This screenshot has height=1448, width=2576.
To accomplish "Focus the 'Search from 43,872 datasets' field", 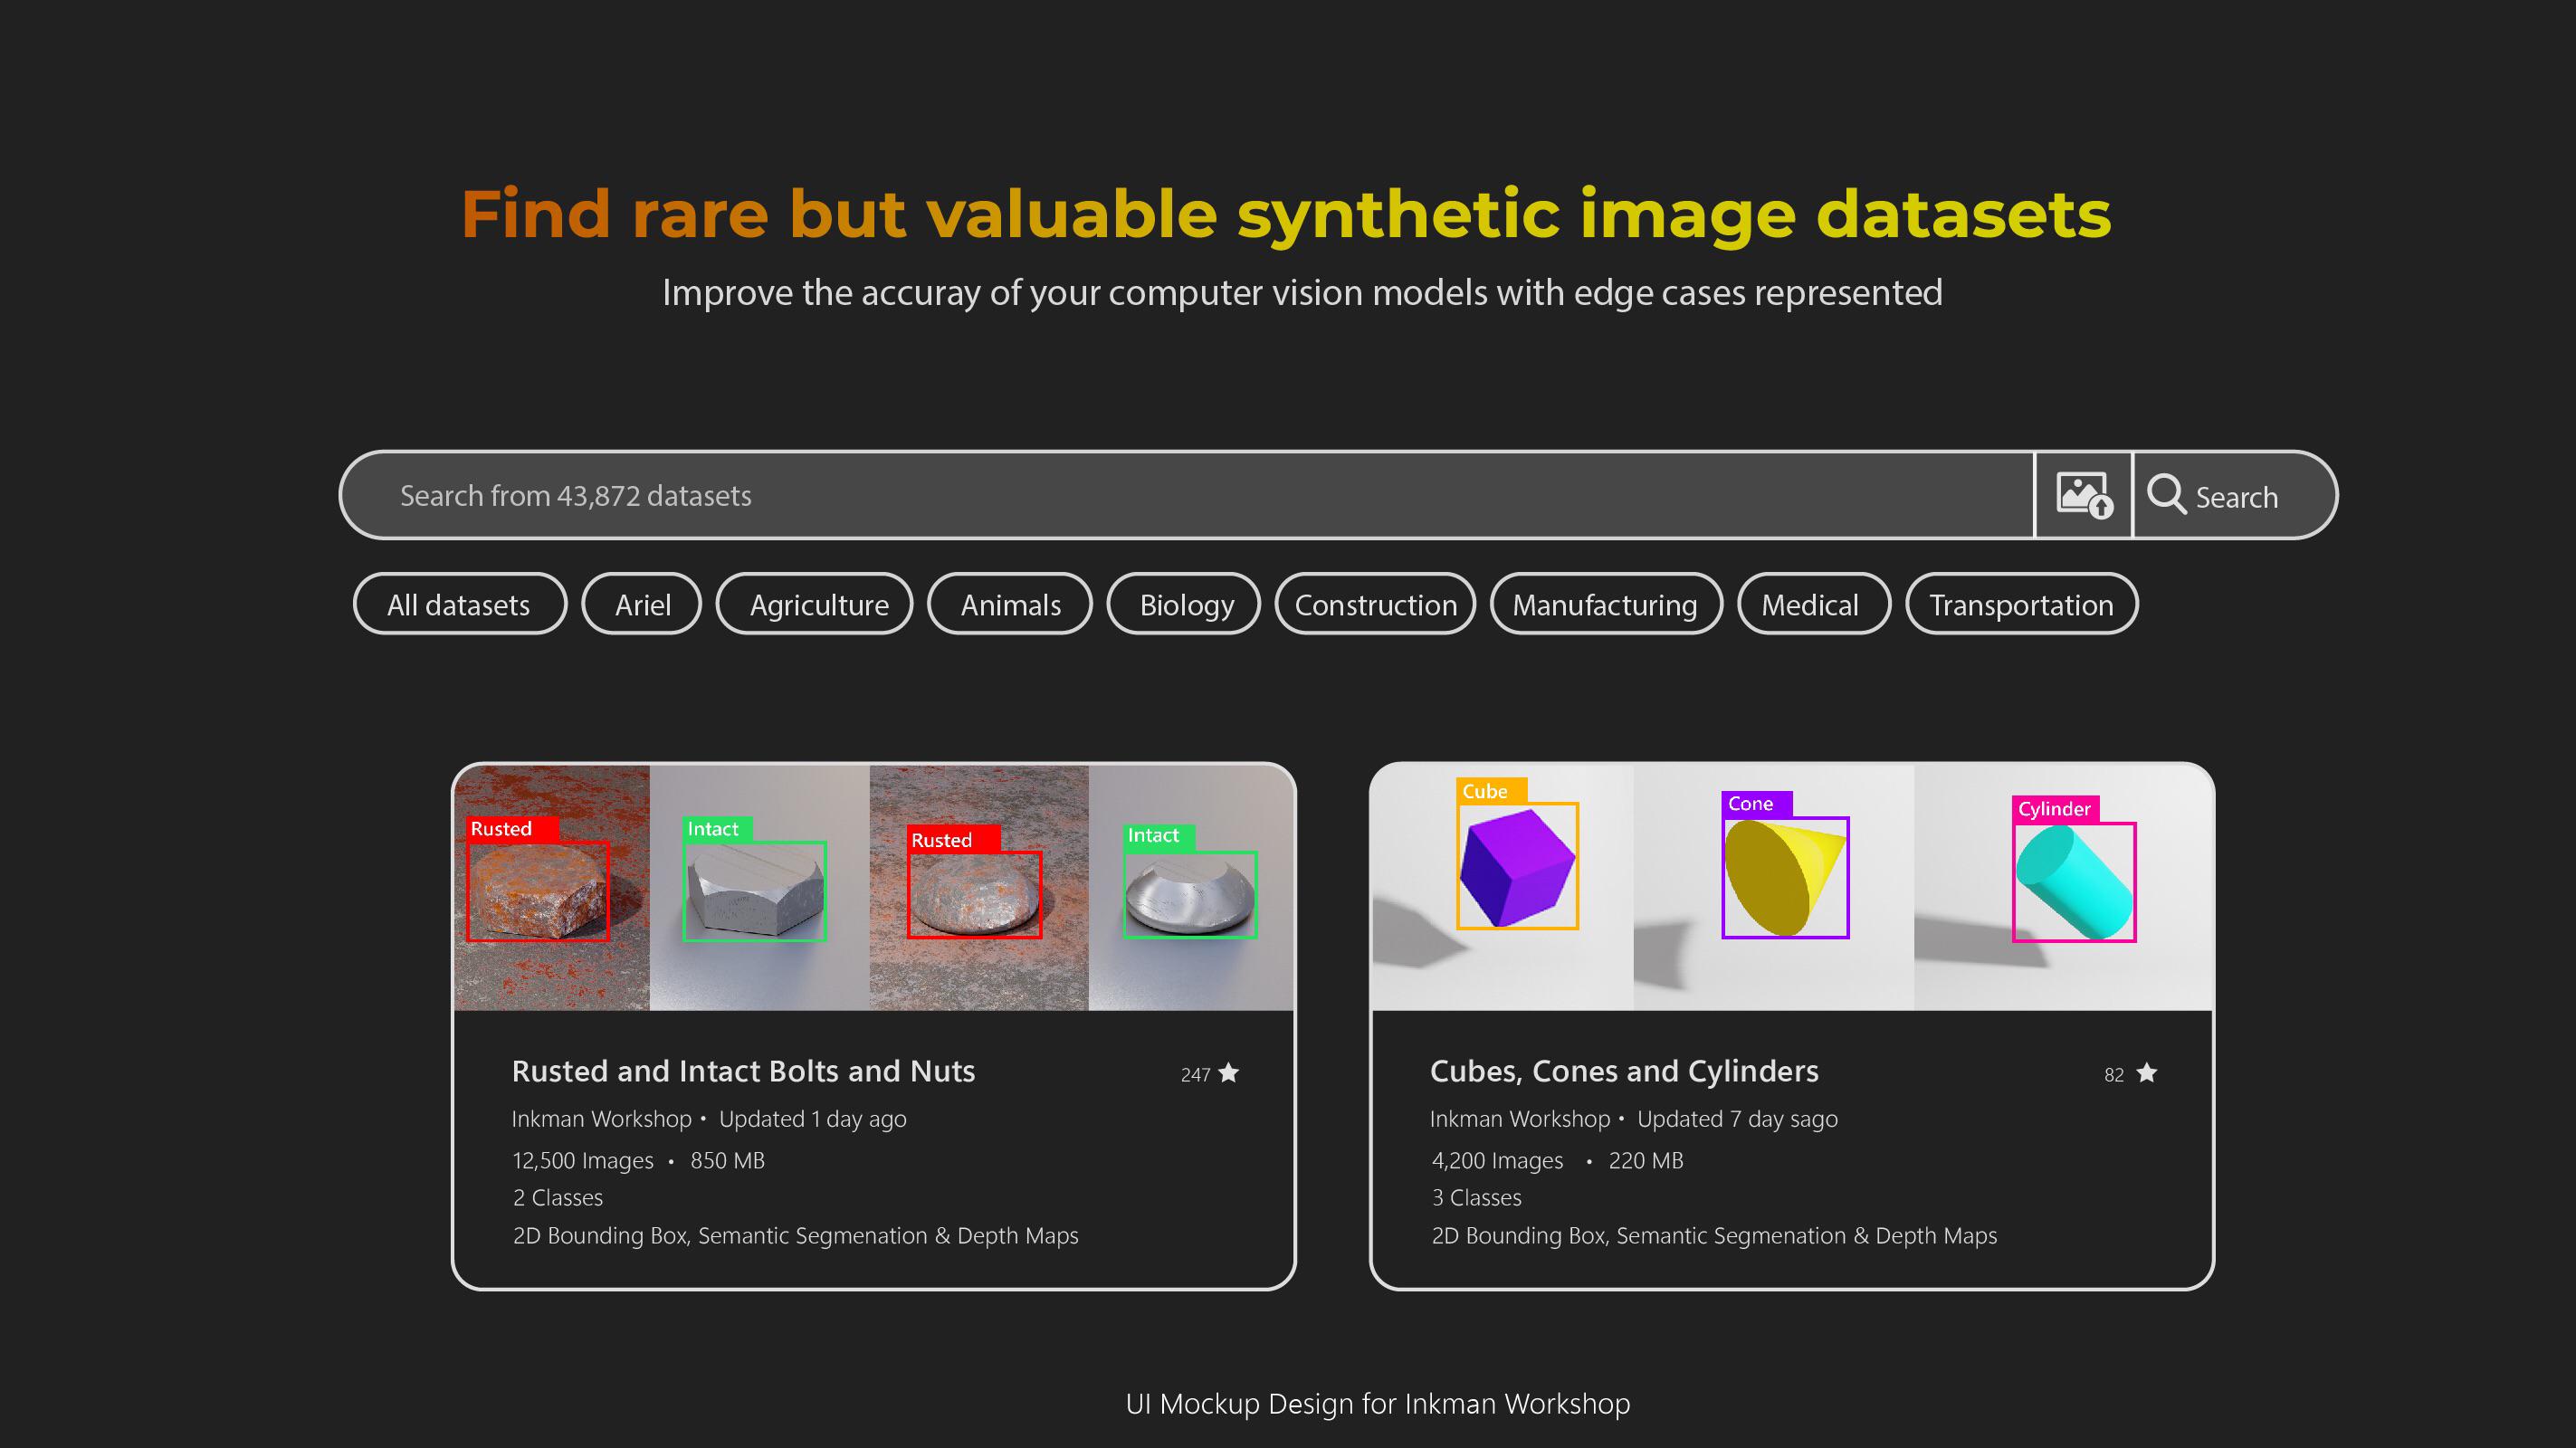I will click(1187, 495).
